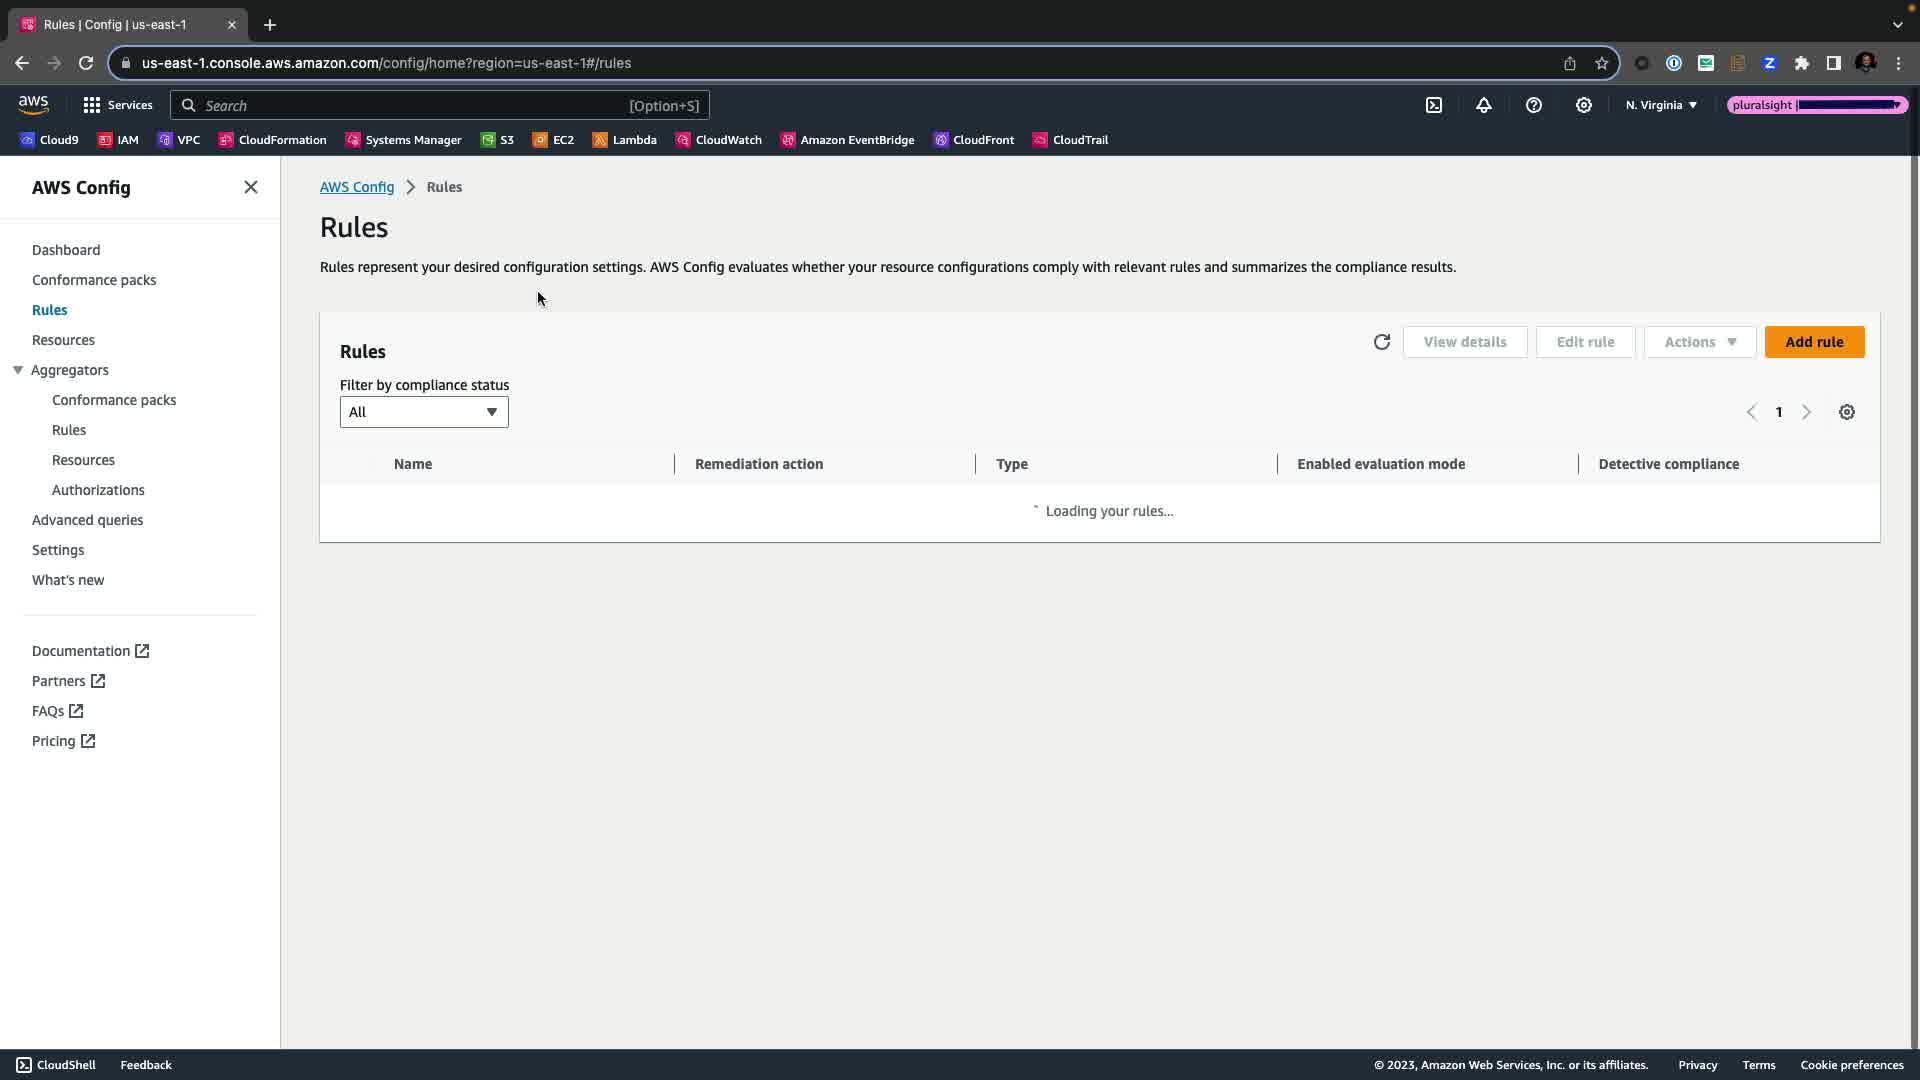Click the AWS logo home icon
1920x1080 pixels.
point(33,105)
